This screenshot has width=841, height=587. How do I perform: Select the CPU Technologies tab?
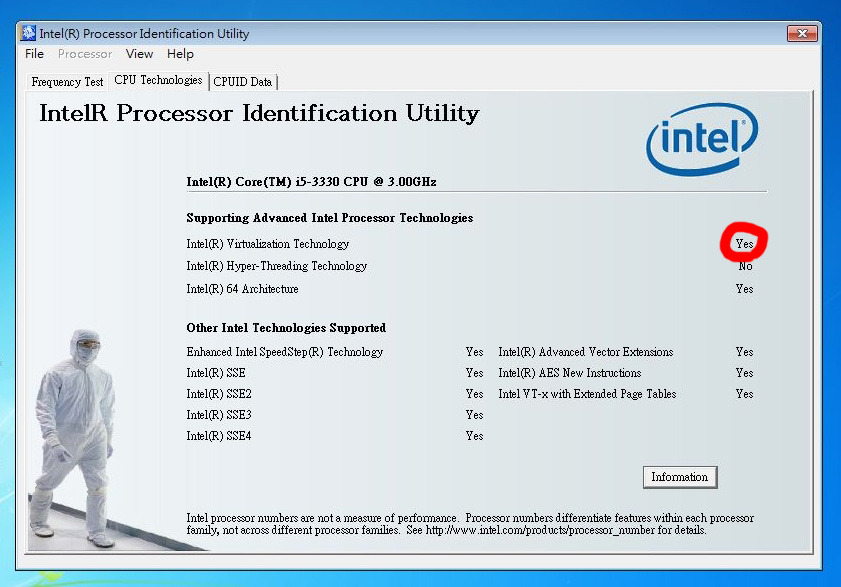point(158,80)
